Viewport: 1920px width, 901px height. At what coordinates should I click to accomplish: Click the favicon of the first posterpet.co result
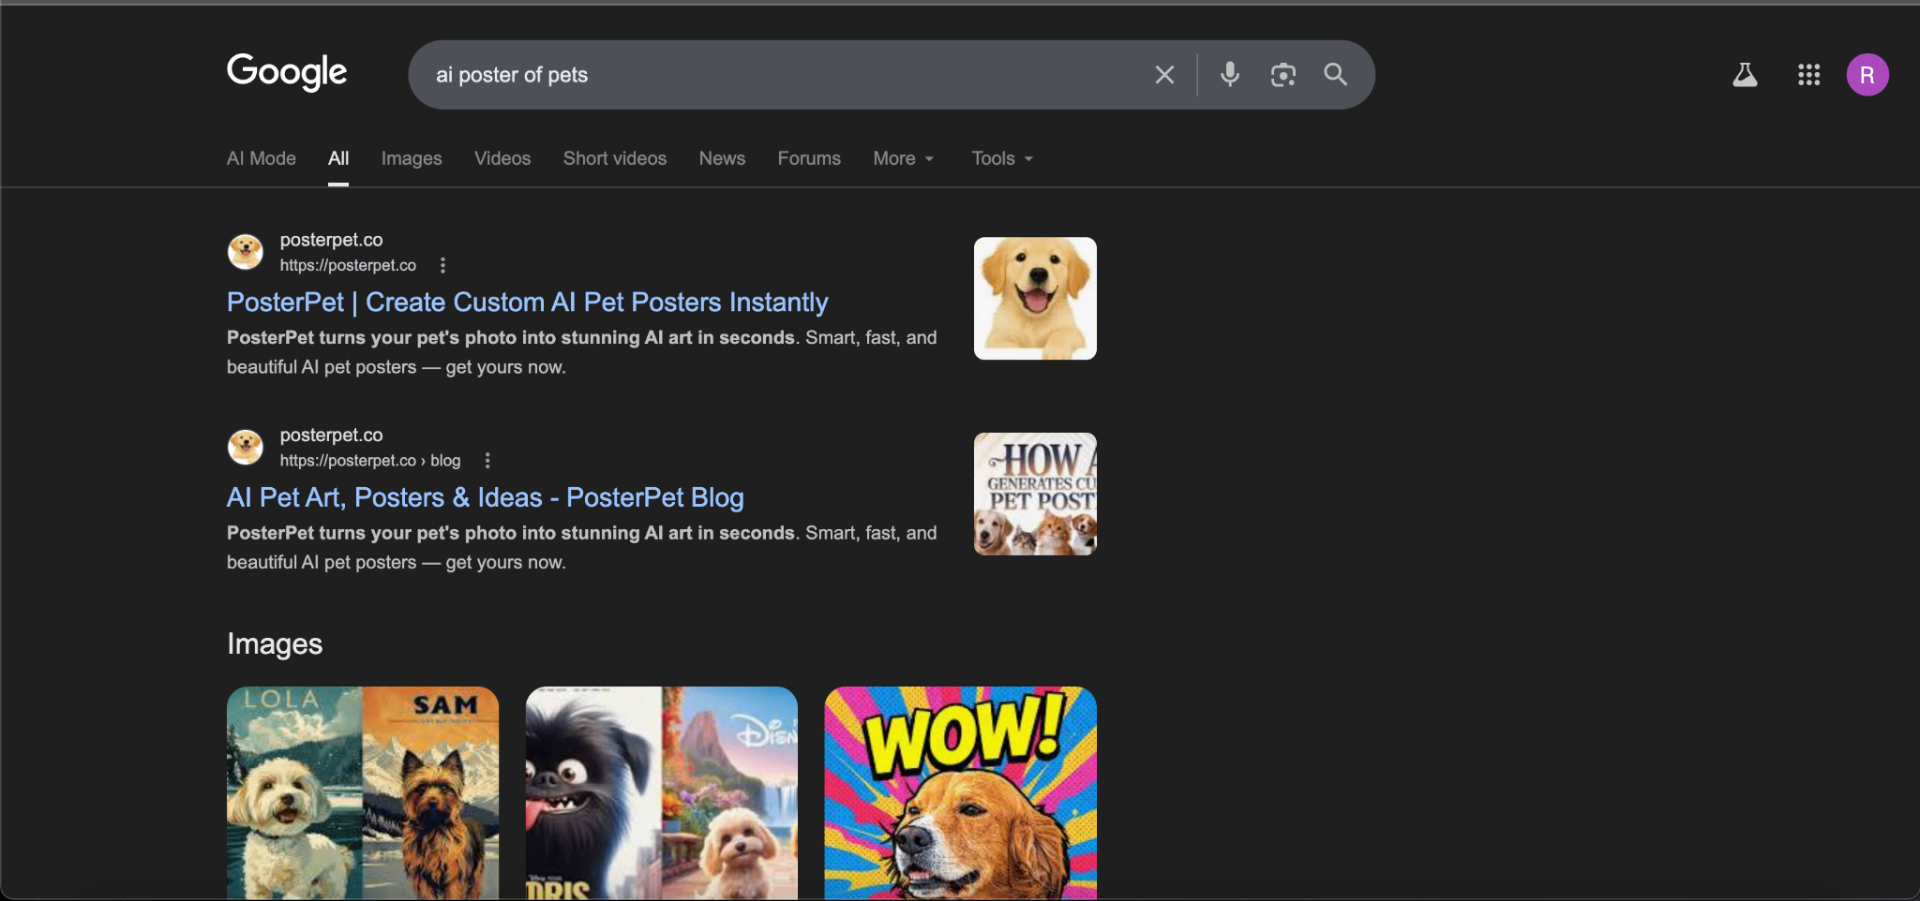[245, 252]
